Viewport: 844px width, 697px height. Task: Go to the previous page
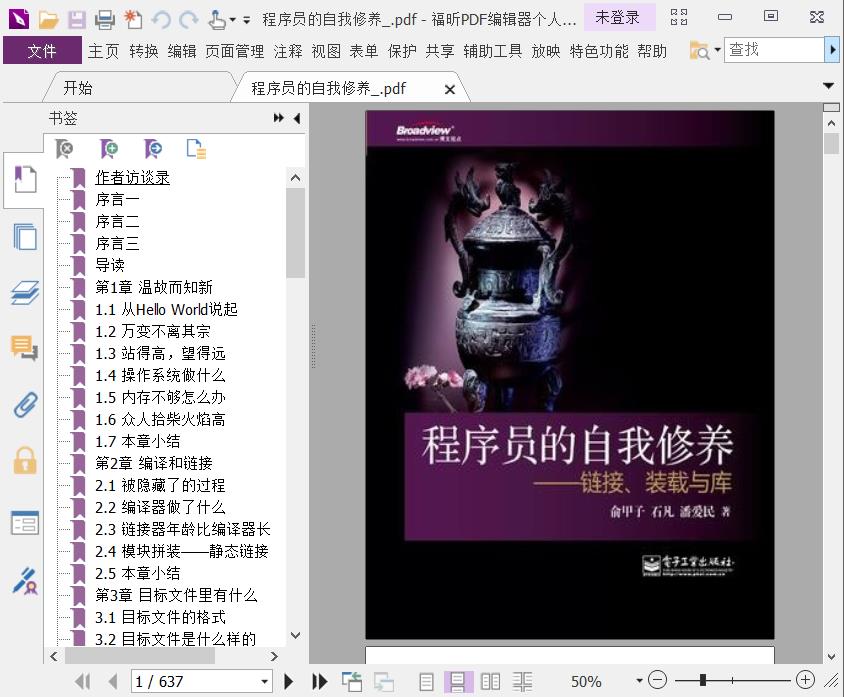[113, 682]
